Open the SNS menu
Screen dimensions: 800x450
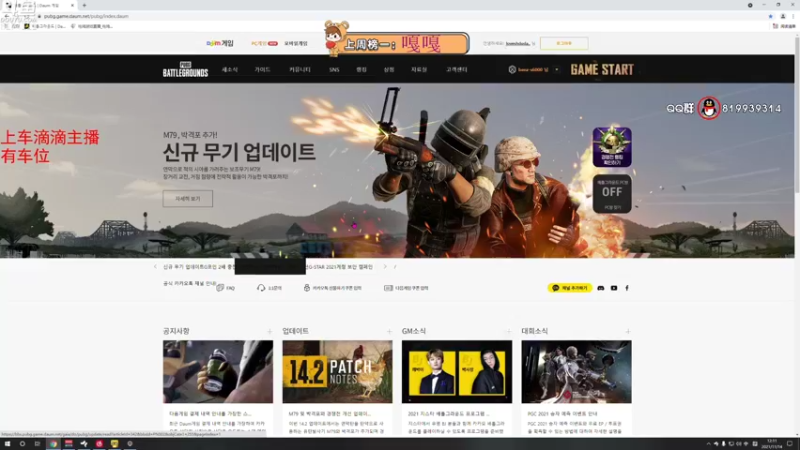334,69
